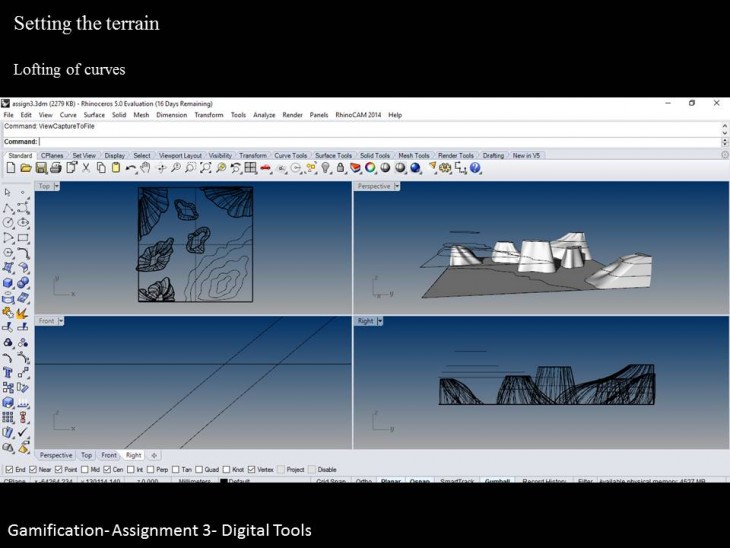Screen dimensions: 730x548
Task: Click the Print icon in the toolbar
Action: (56, 168)
